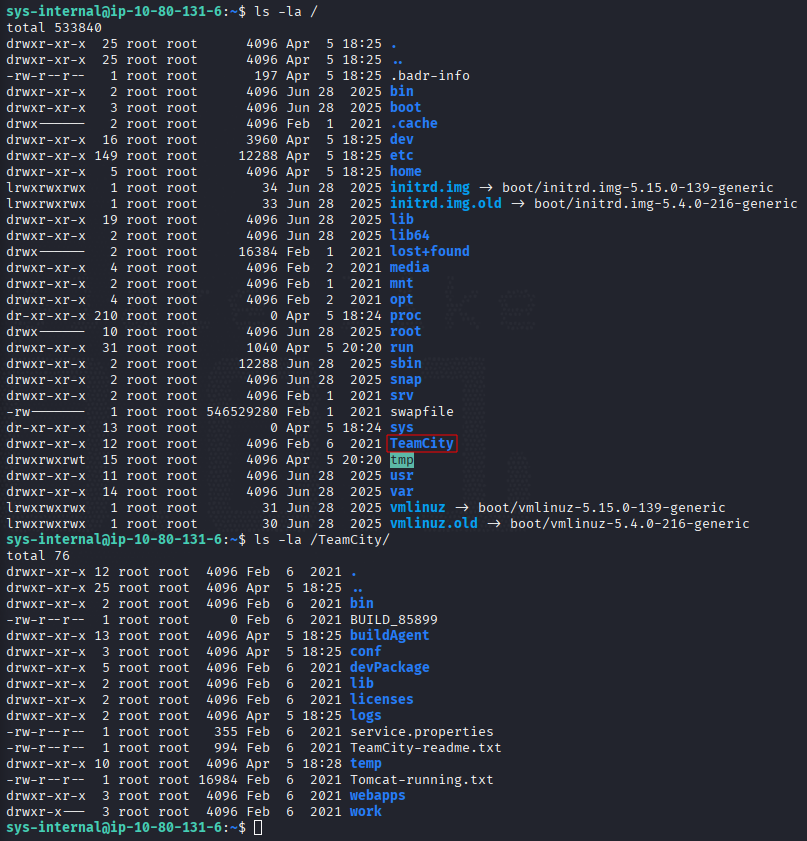807x841 pixels.
Task: Select the sys directory name
Action: click(x=402, y=428)
